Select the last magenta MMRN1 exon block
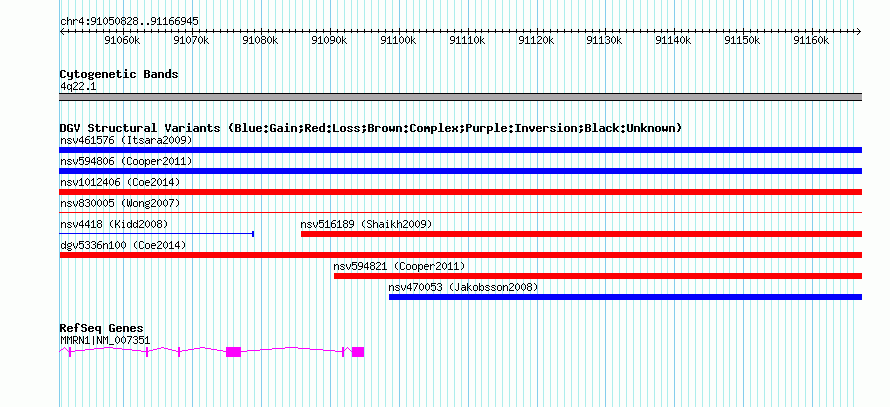890x407 pixels. (x=358, y=352)
